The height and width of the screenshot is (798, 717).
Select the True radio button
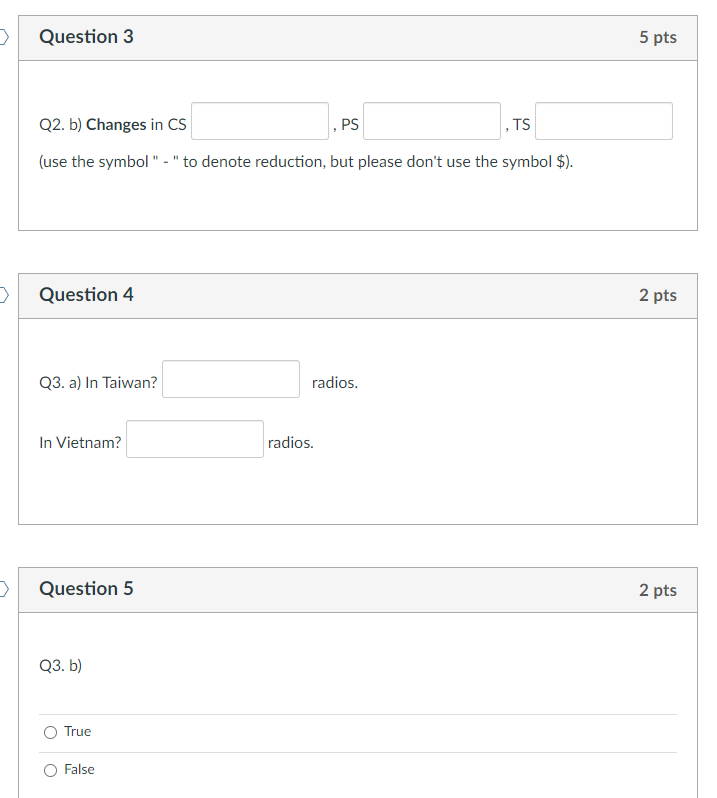pos(50,732)
